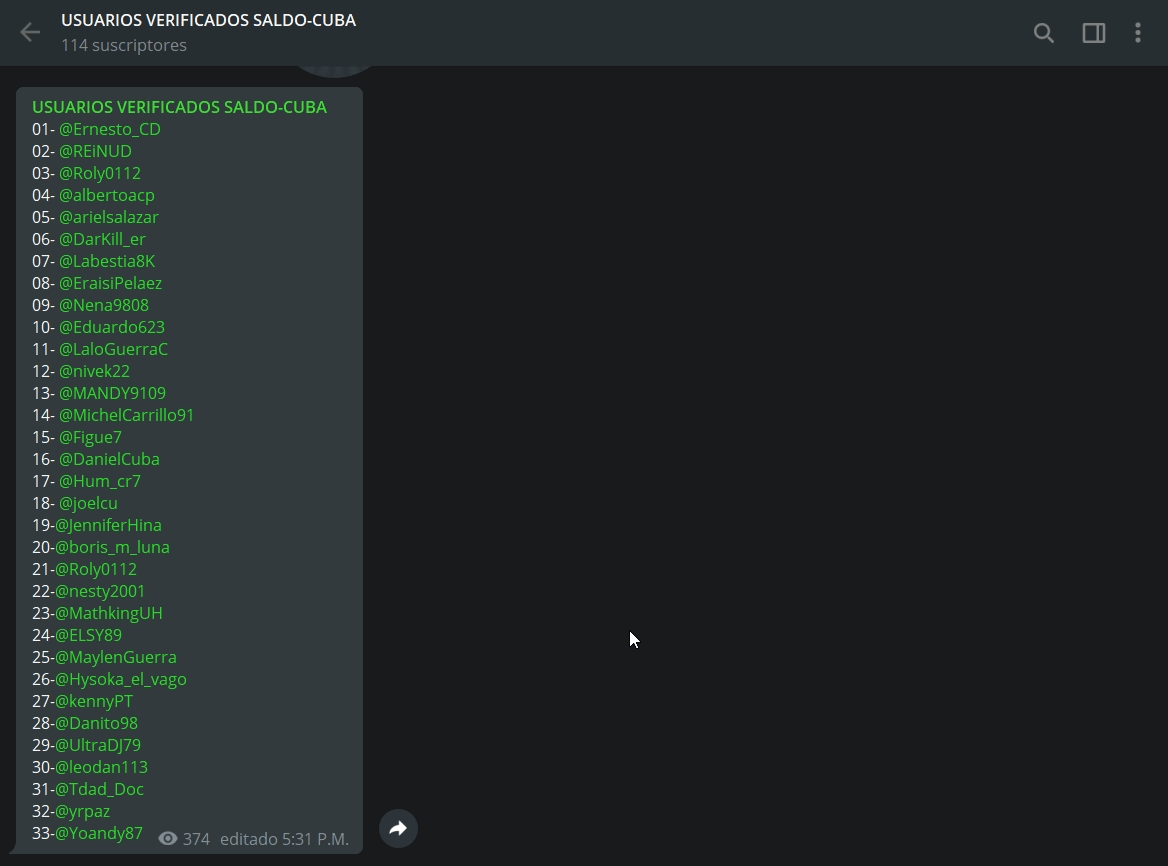Open the @REiNUD mention
This screenshot has width=1168, height=866.
point(95,151)
